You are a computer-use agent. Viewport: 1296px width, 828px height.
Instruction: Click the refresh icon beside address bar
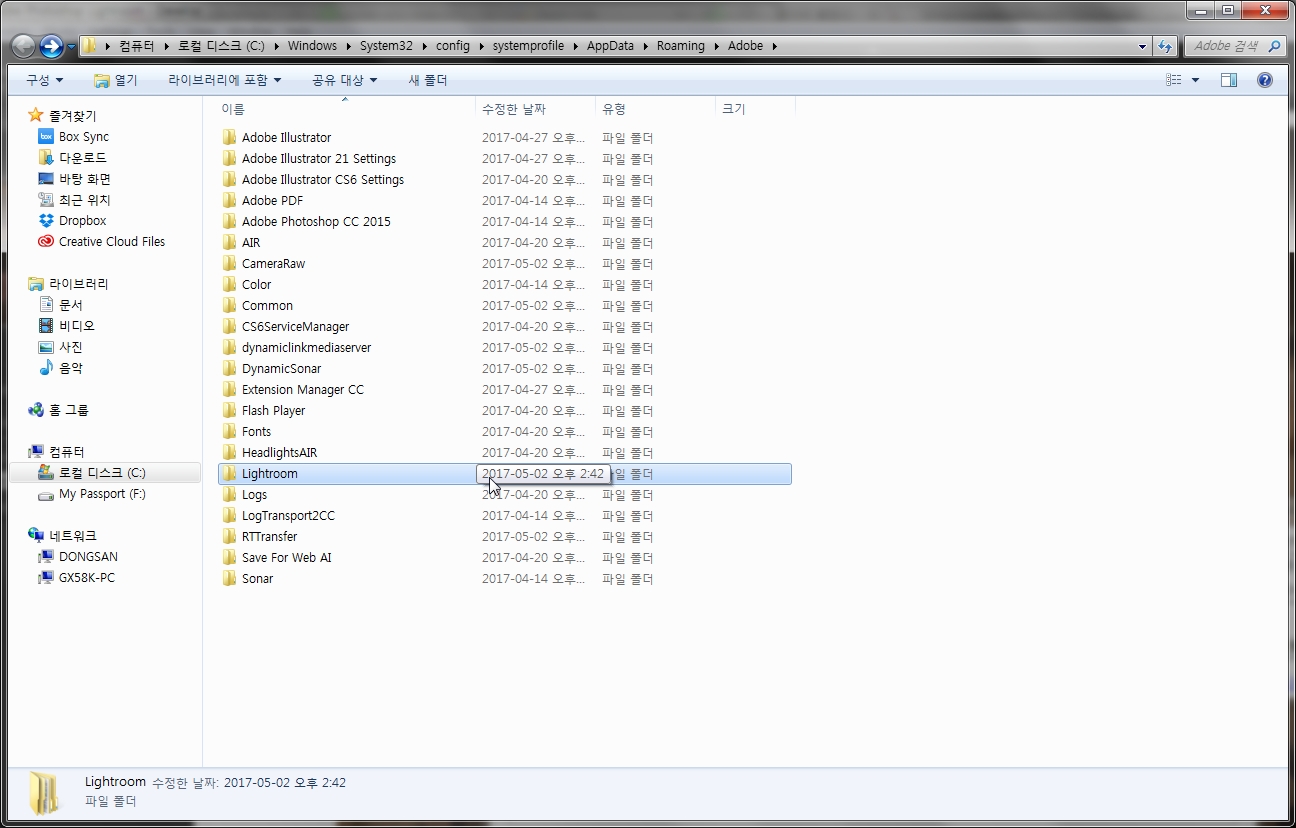click(x=1165, y=46)
